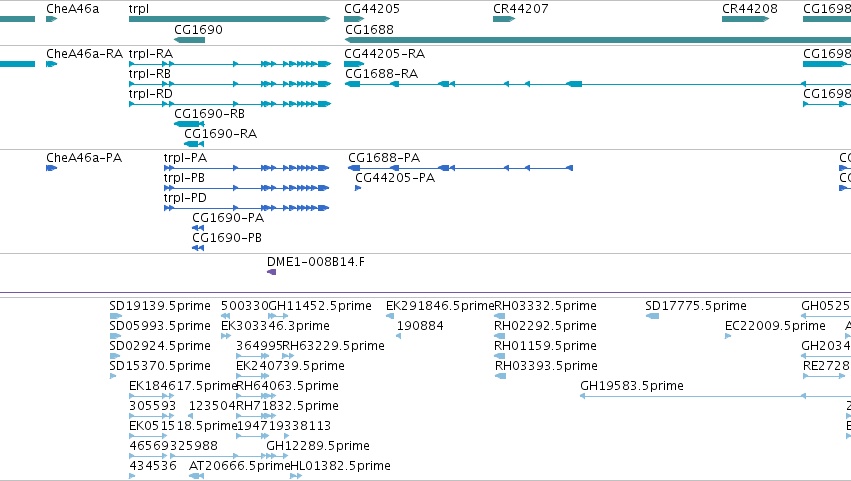Image resolution: width=851 pixels, height=481 pixels.
Task: Click the AT20666.5prime EST label
Action: click(x=239, y=466)
